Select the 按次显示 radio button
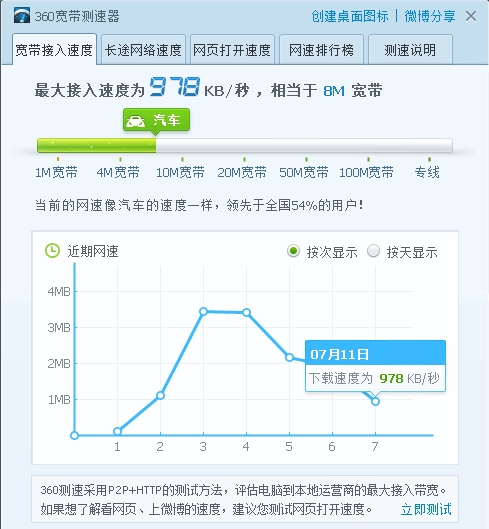 click(x=293, y=251)
